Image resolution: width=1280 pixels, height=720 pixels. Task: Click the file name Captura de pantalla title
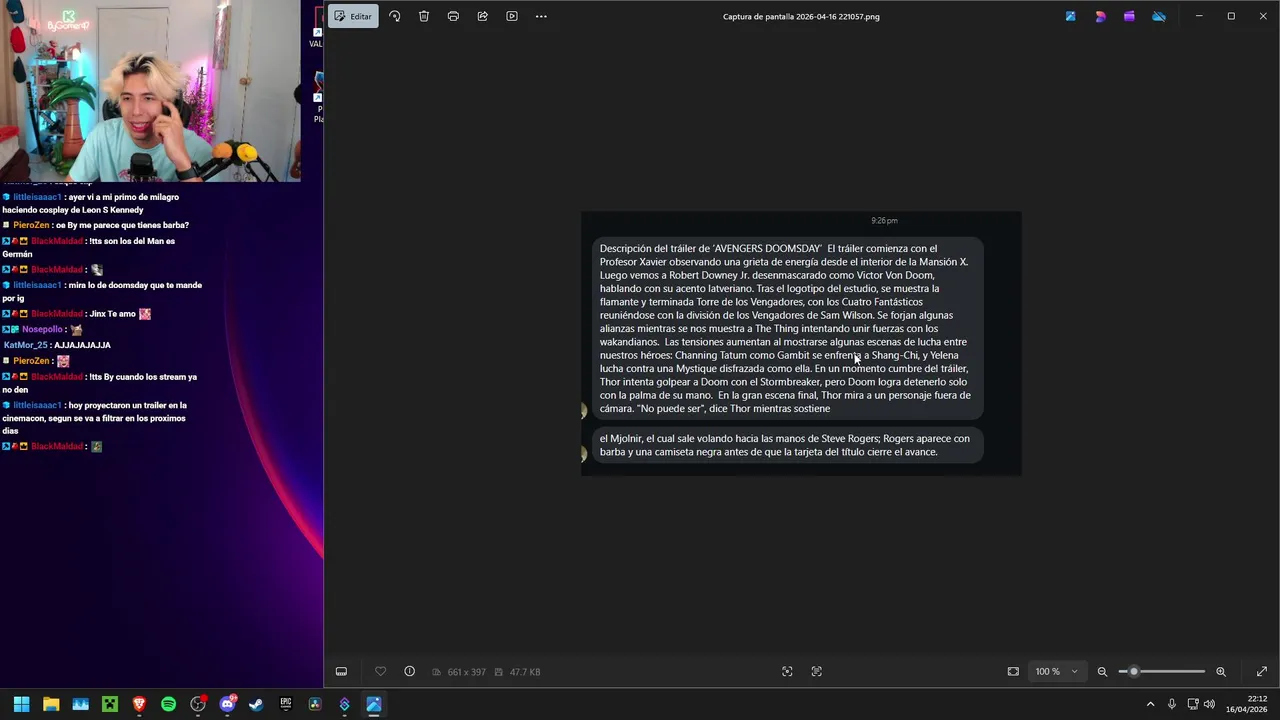(x=801, y=16)
